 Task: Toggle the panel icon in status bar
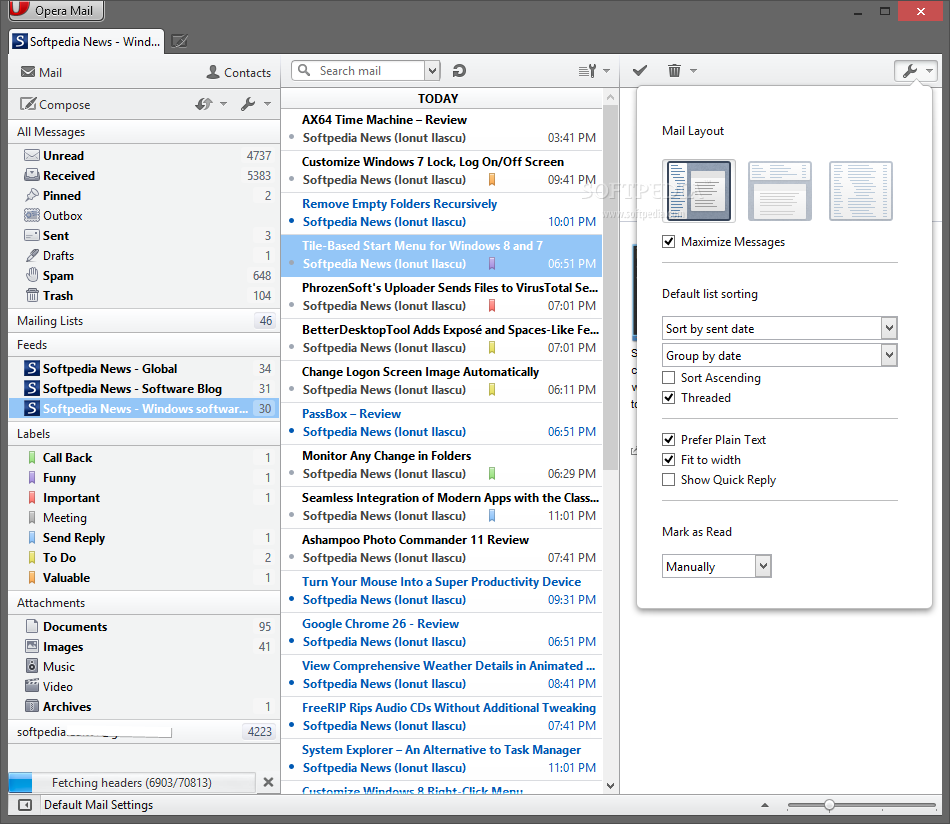tap(25, 805)
